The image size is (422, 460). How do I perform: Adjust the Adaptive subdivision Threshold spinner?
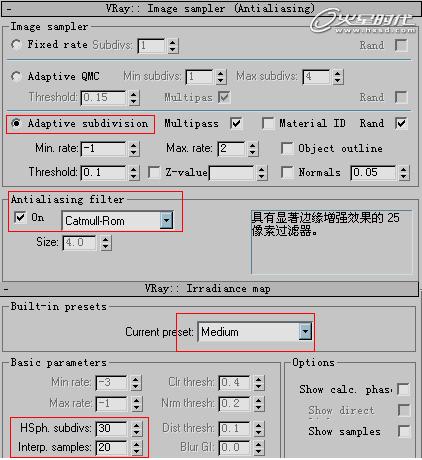click(133, 173)
